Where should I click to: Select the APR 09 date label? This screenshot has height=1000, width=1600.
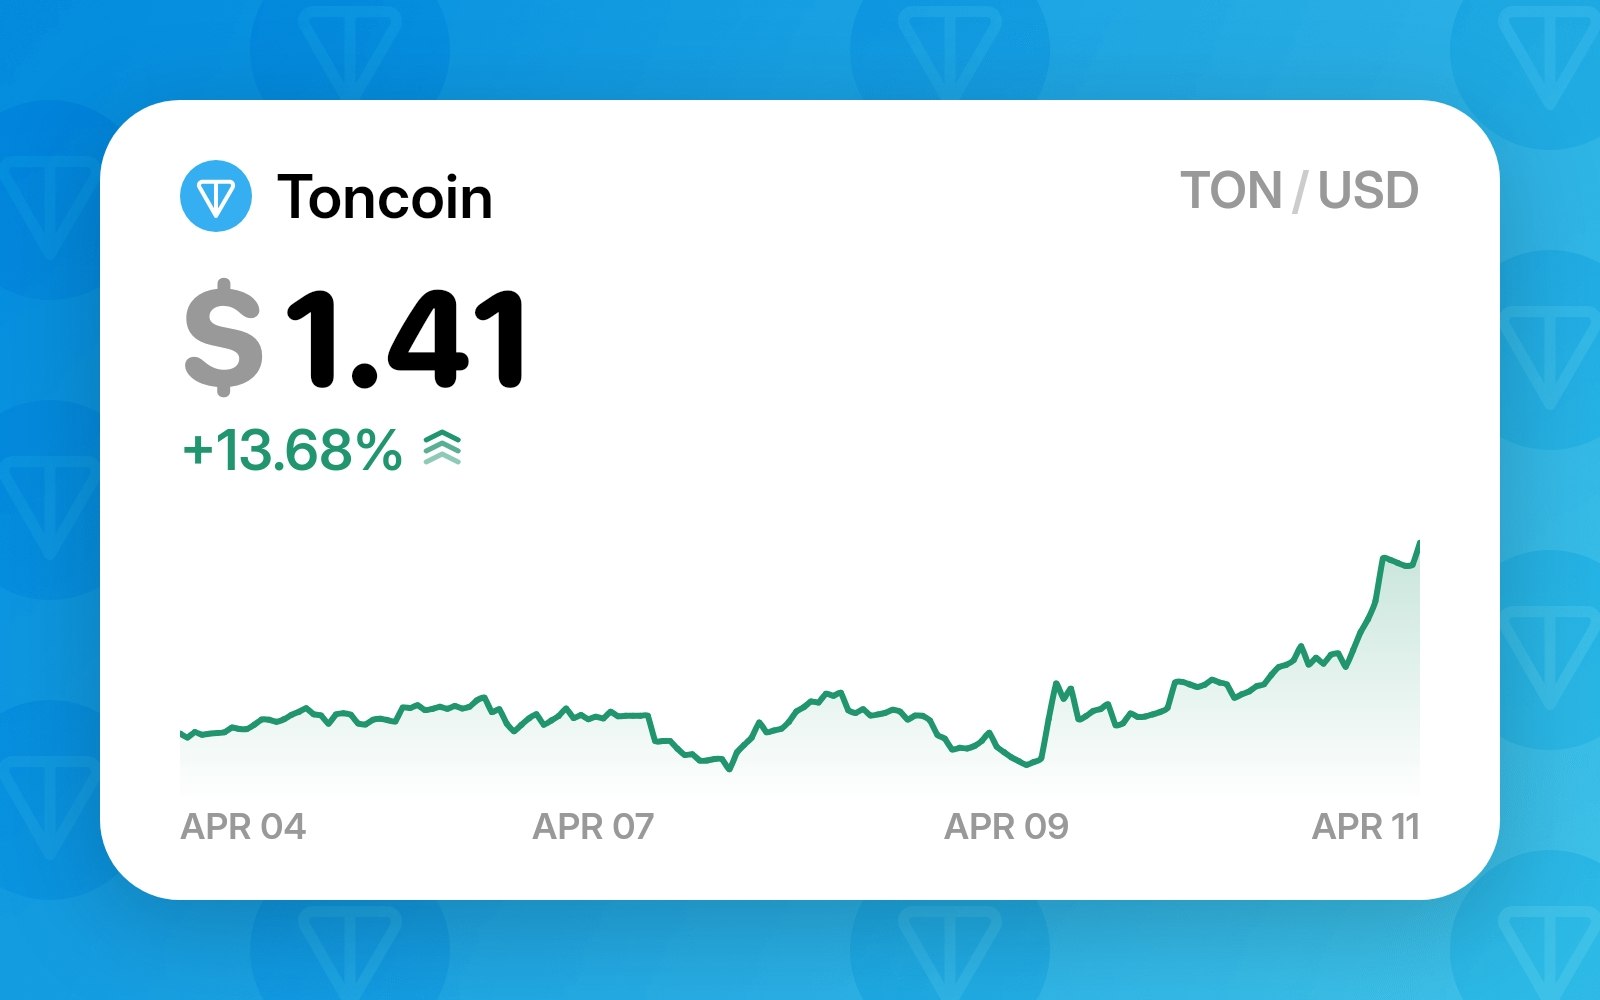click(x=1006, y=827)
